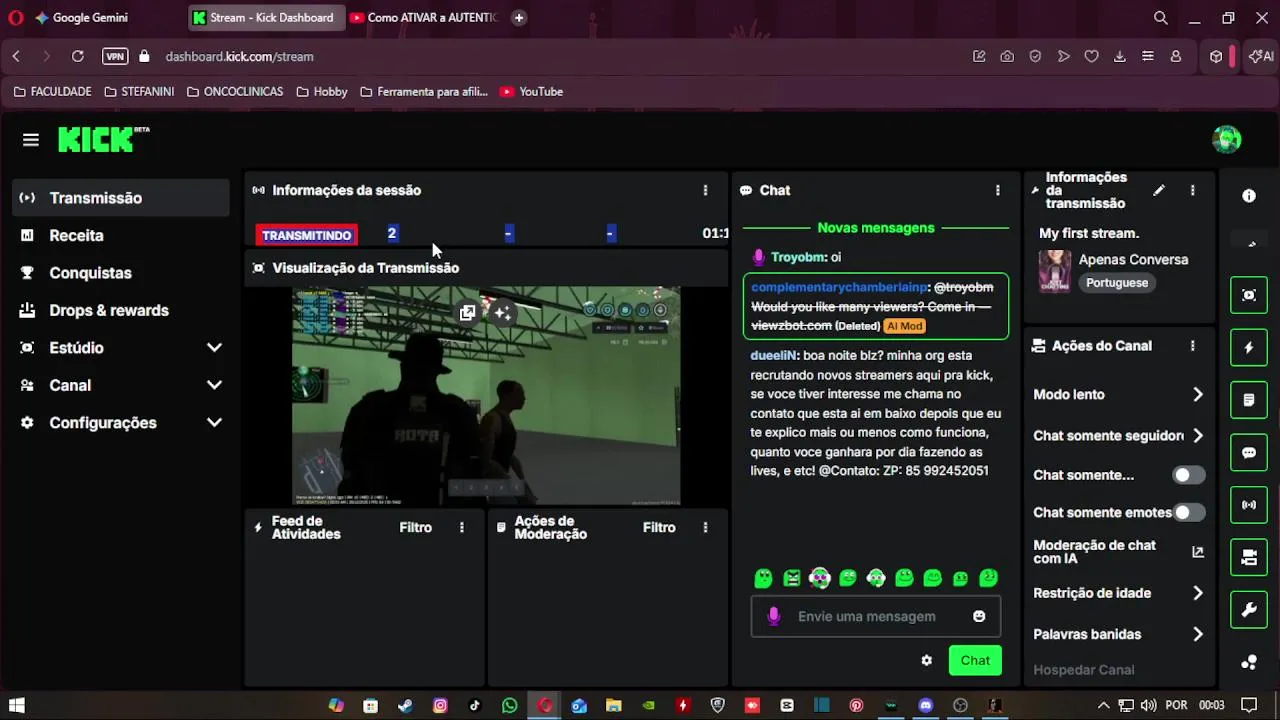1280x720 pixels.
Task: Click the first green Kick emote
Action: (763, 578)
